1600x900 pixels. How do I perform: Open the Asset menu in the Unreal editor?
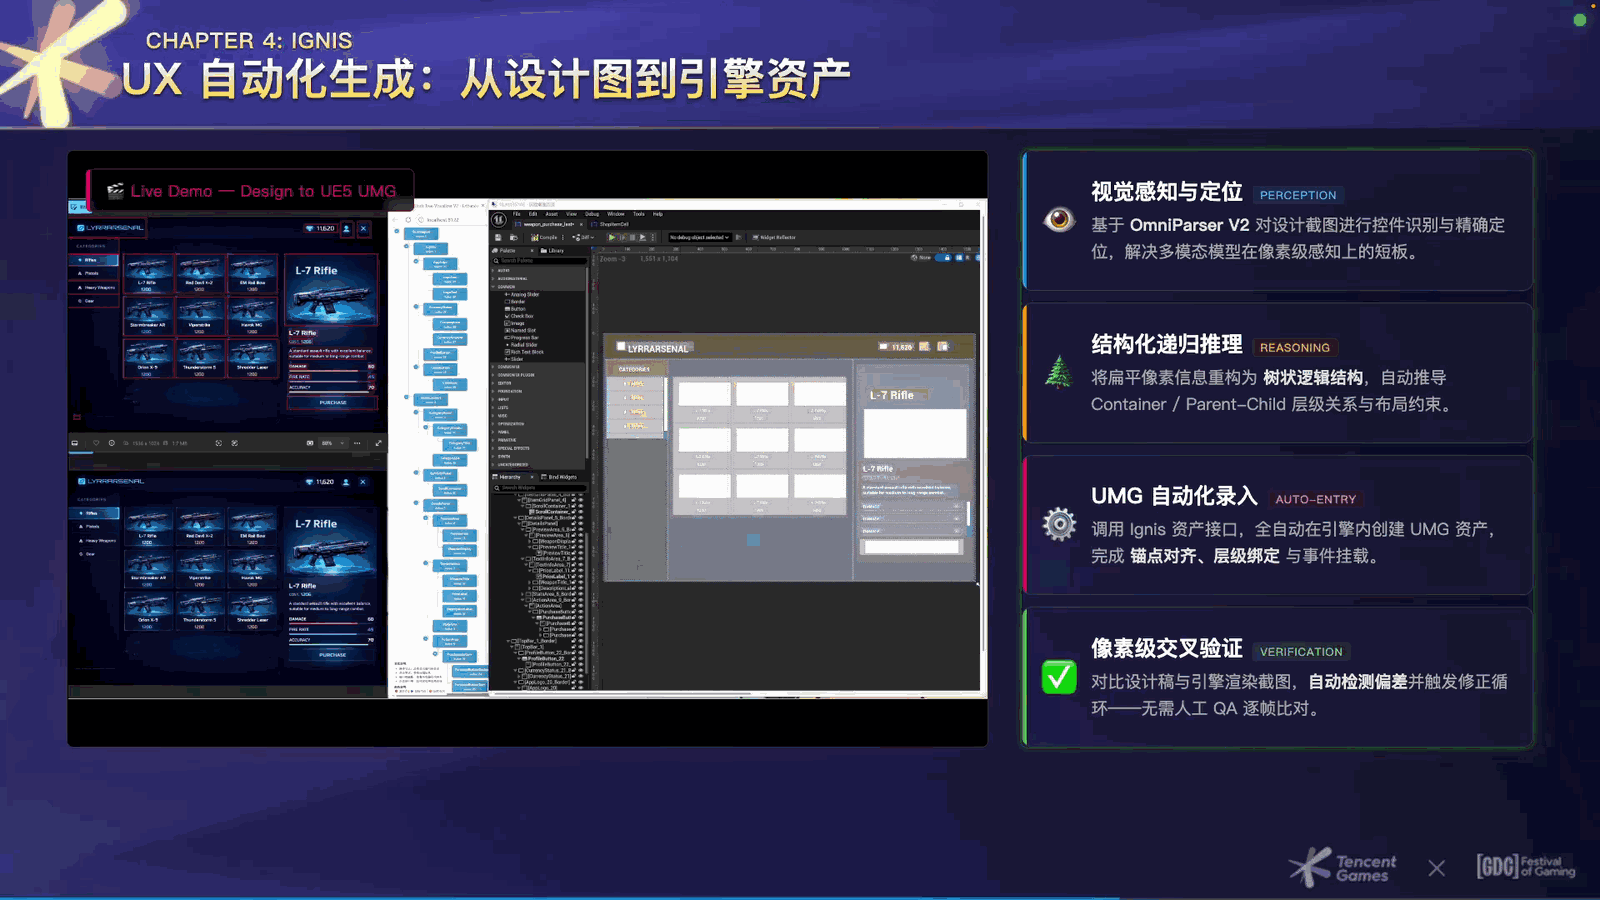pos(551,214)
